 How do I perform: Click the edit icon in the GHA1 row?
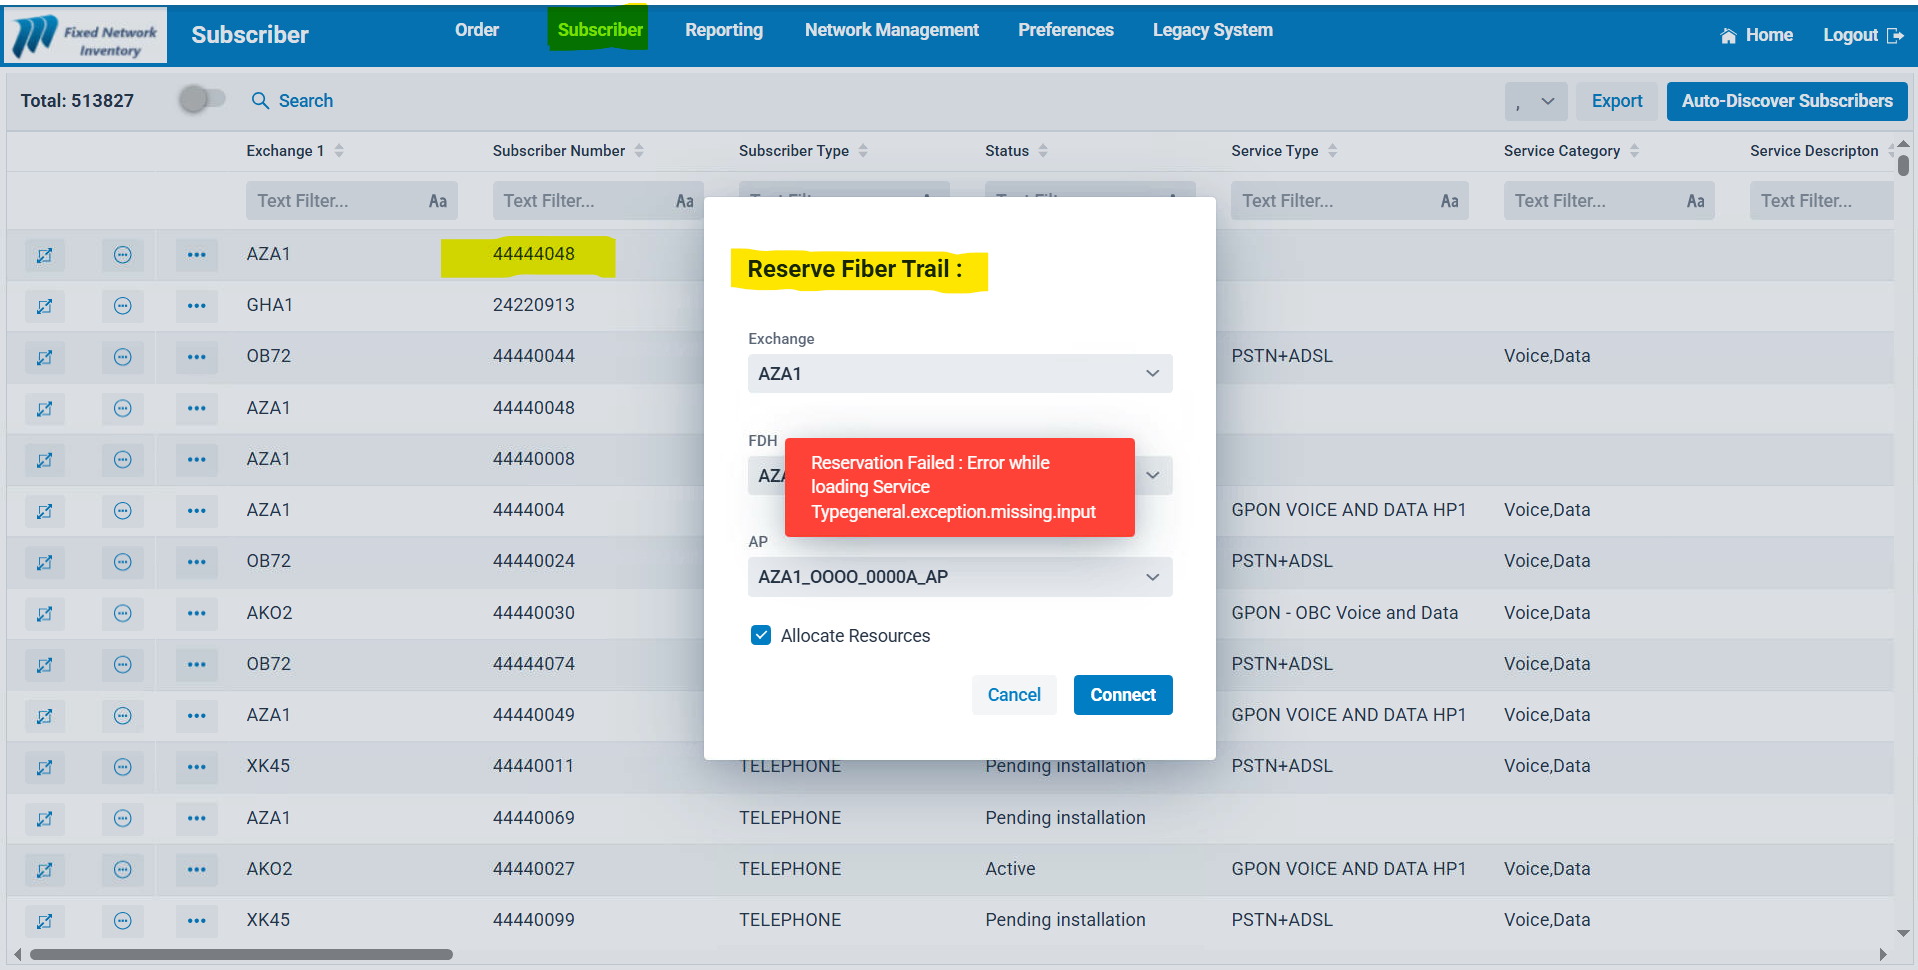pyautogui.click(x=44, y=306)
